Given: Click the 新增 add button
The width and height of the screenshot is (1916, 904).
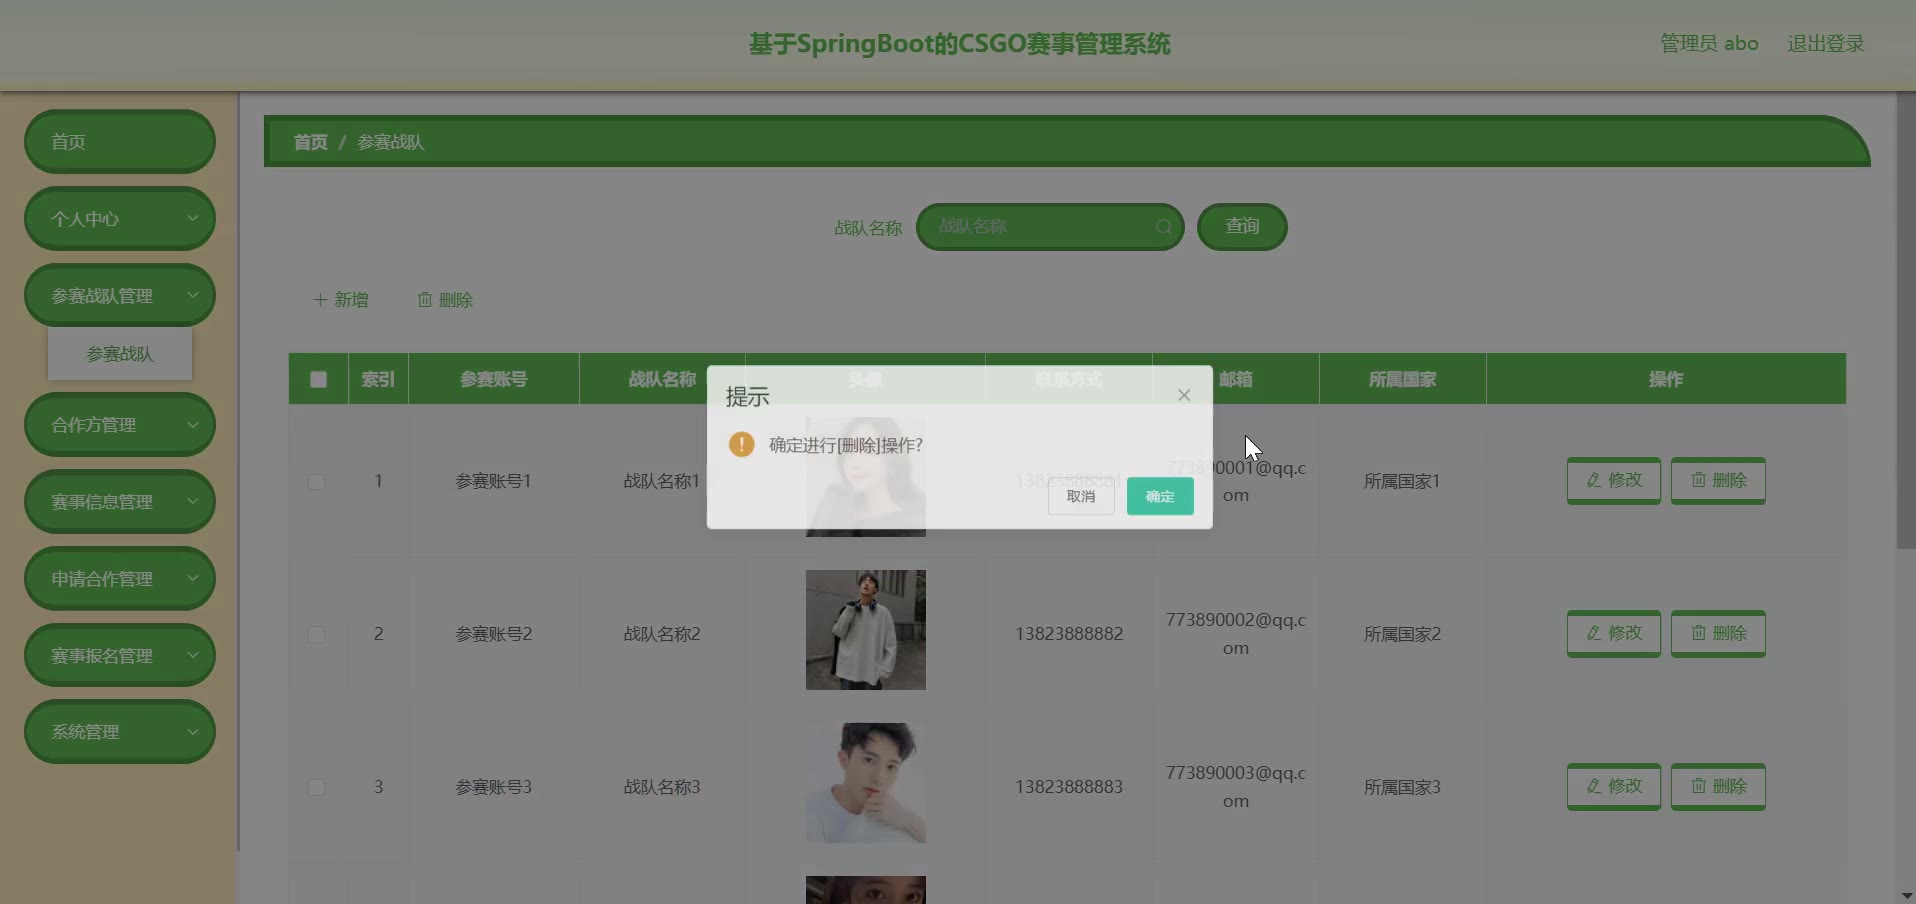Looking at the screenshot, I should pos(341,300).
